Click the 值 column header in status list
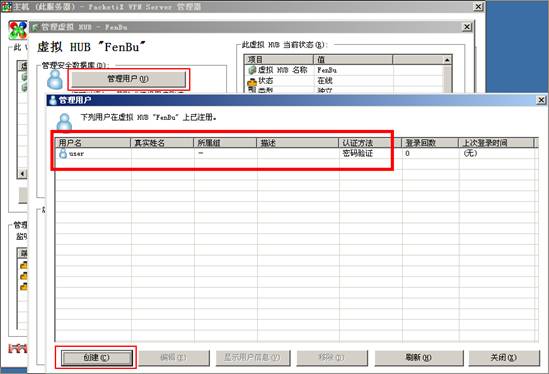The width and height of the screenshot is (549, 374). 353,60
